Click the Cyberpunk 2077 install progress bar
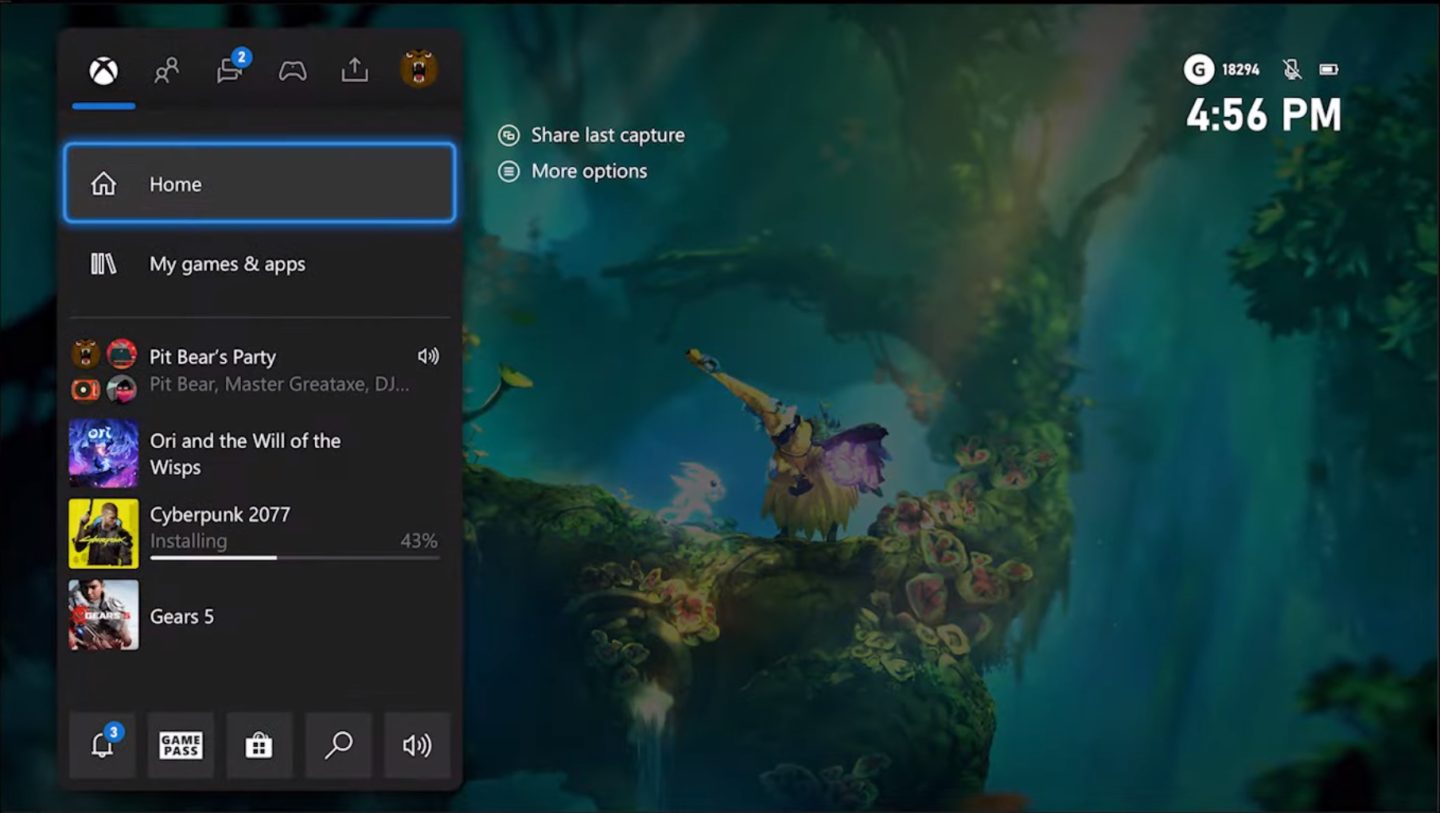 (x=293, y=556)
